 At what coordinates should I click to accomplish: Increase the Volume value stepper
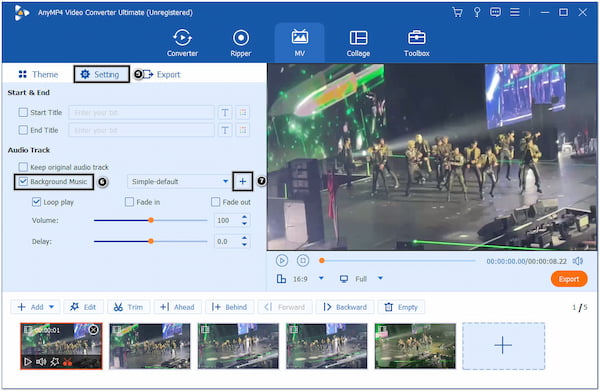coord(244,217)
